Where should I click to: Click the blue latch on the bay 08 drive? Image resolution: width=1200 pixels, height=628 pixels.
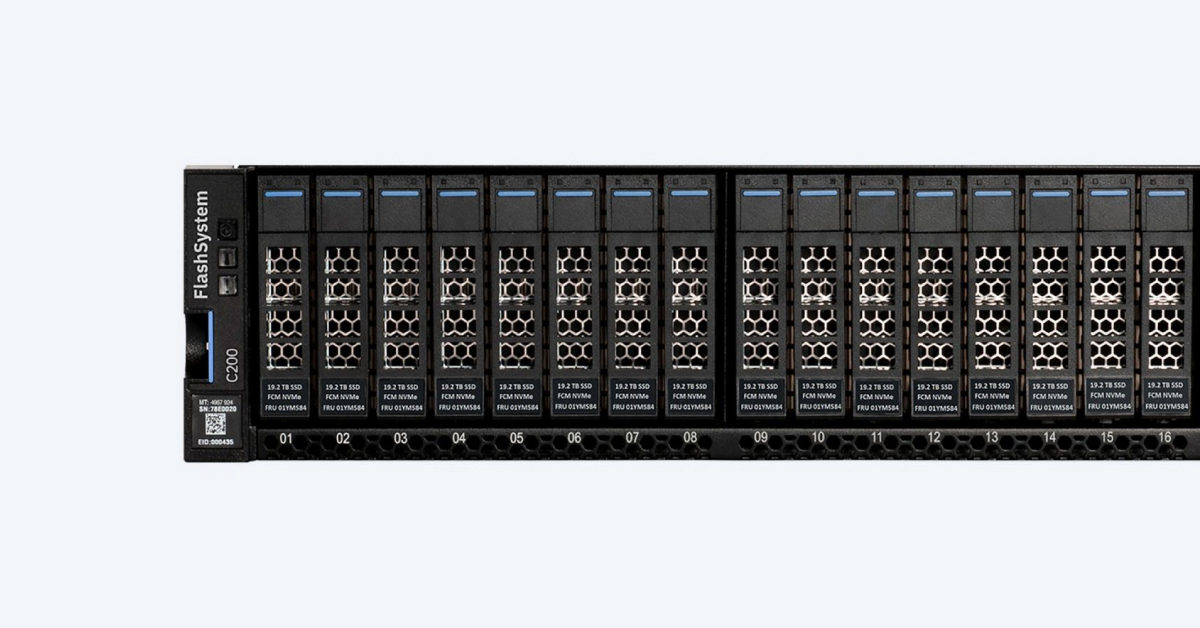pos(690,193)
